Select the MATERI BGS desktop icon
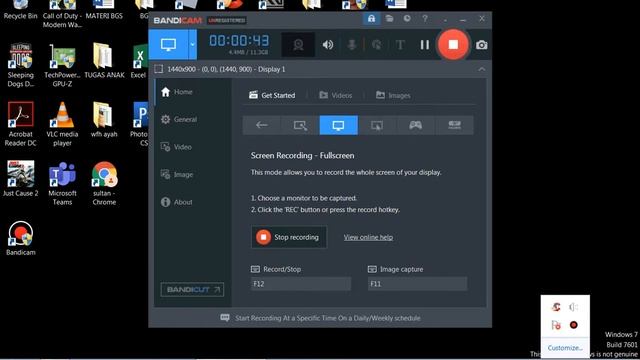The image size is (640, 360). [x=104, y=10]
